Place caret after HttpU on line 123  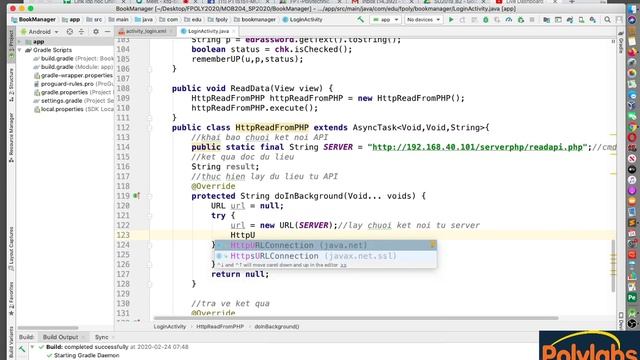point(255,235)
